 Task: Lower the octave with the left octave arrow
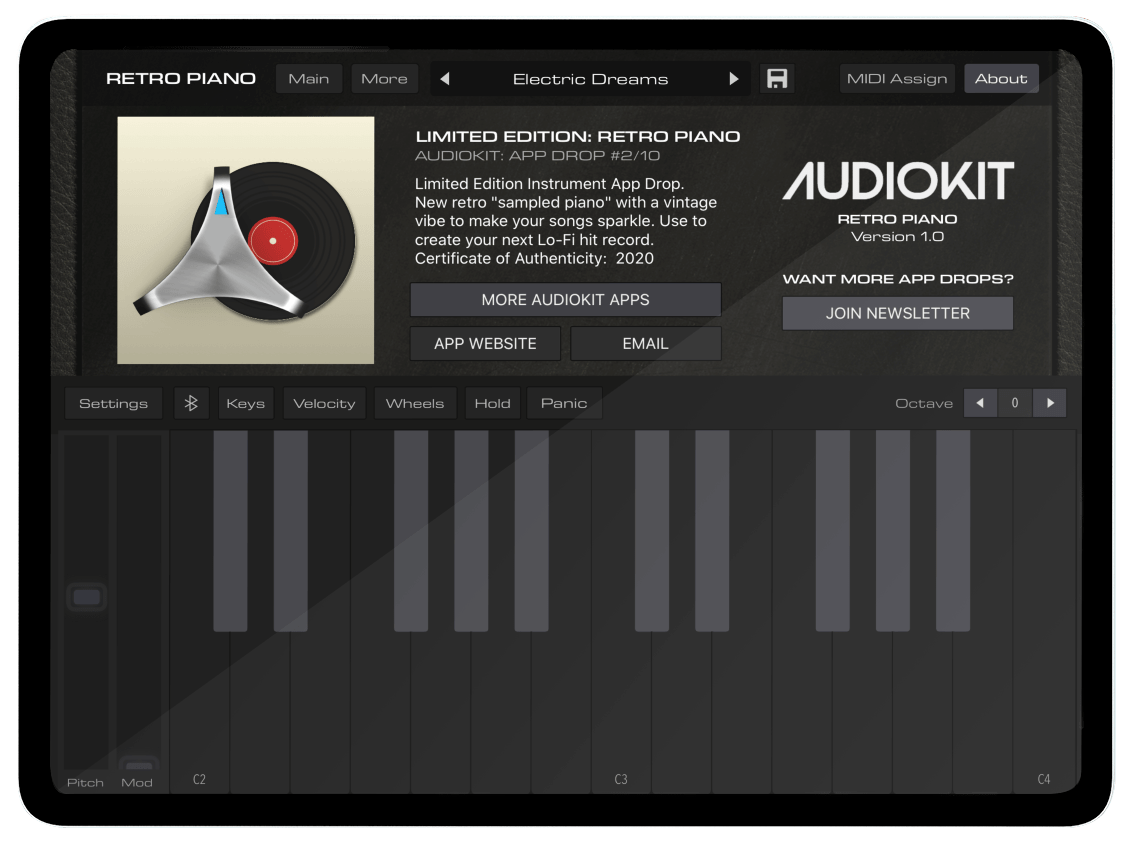point(980,402)
